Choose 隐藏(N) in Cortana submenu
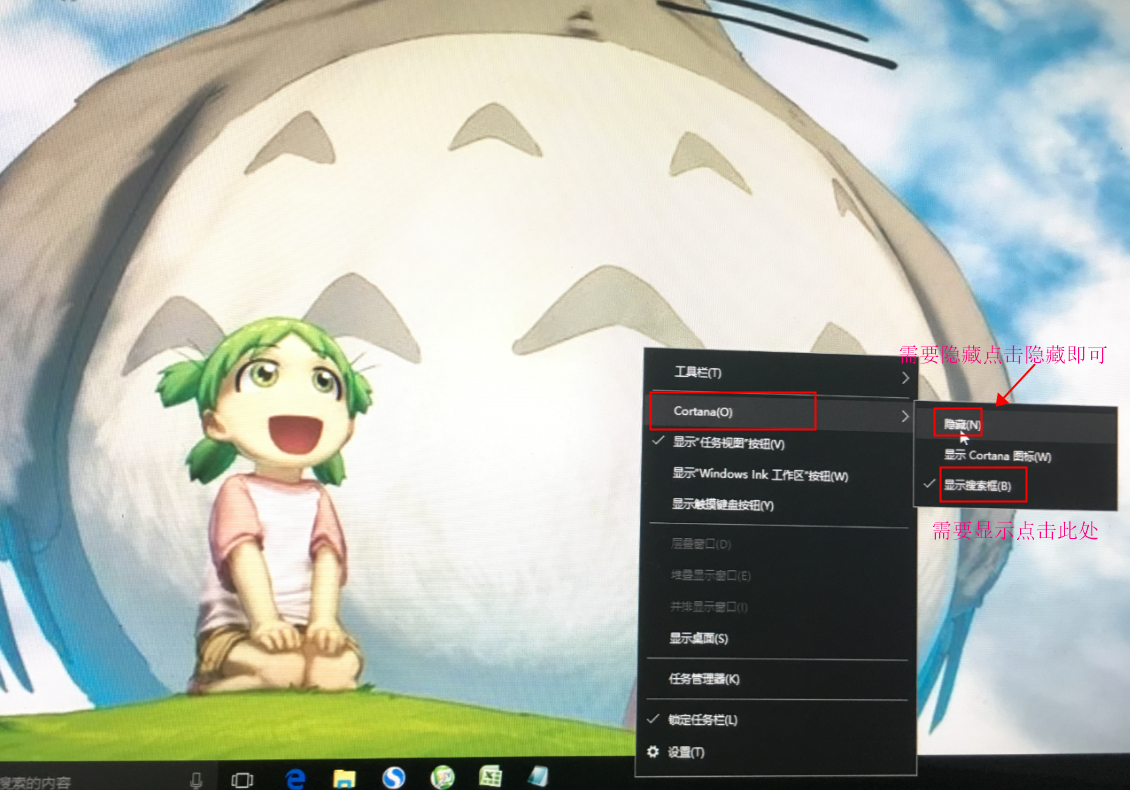Image resolution: width=1130 pixels, height=790 pixels. [1016, 425]
